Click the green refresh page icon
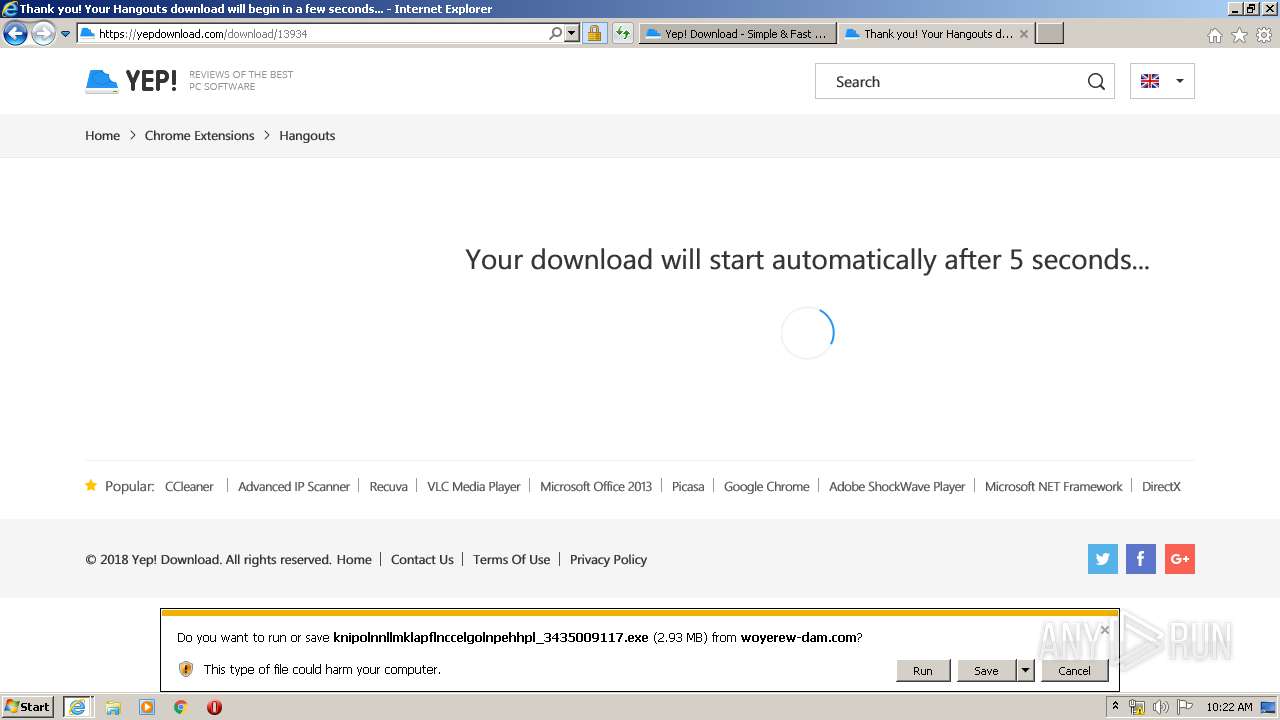Screen dimensions: 1280x720 [623, 33]
